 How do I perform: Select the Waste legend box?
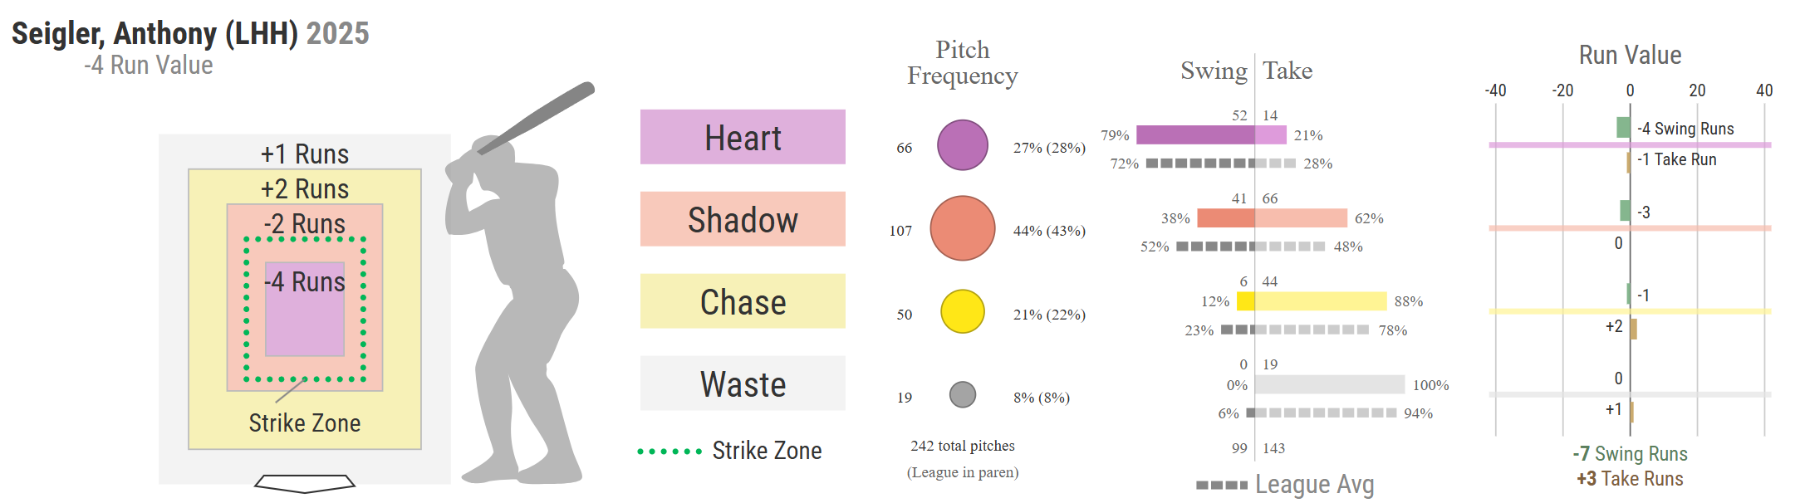coord(742,383)
